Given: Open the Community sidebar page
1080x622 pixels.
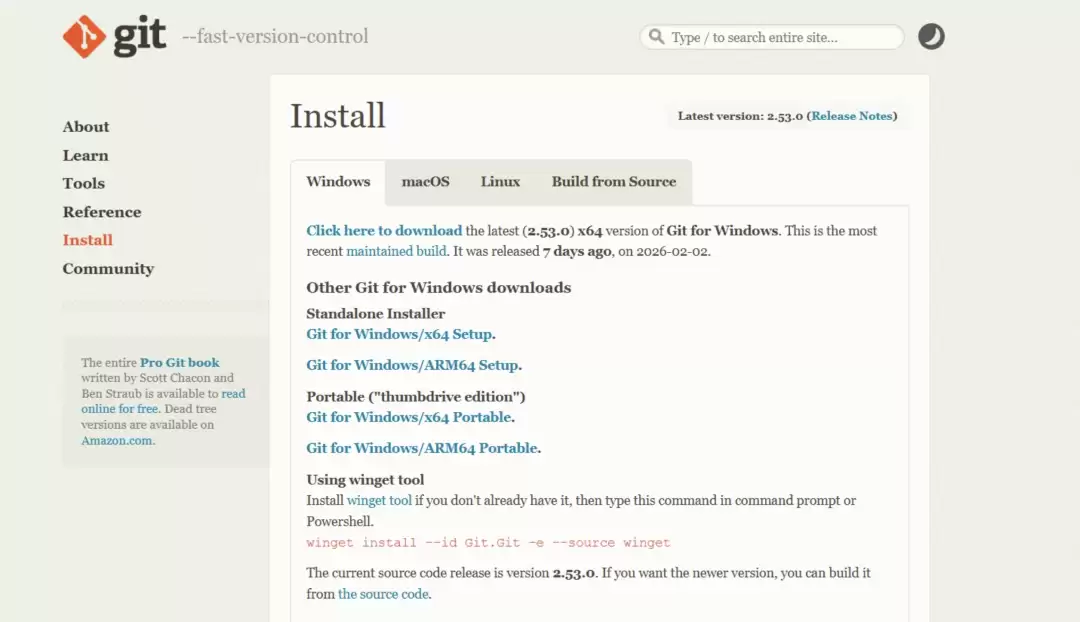Looking at the screenshot, I should (108, 269).
